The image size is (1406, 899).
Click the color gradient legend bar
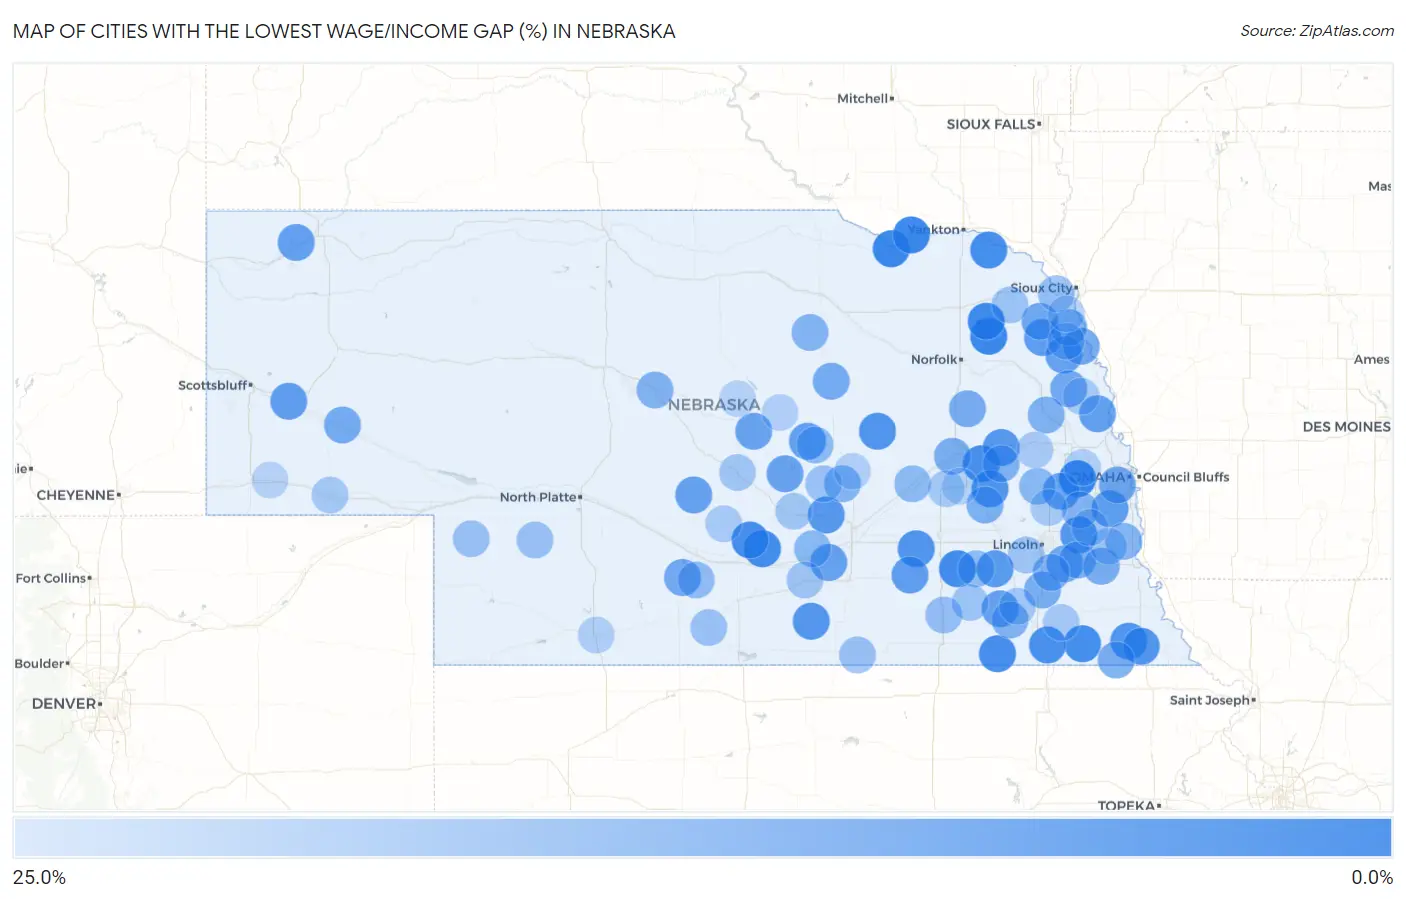[x=702, y=838]
